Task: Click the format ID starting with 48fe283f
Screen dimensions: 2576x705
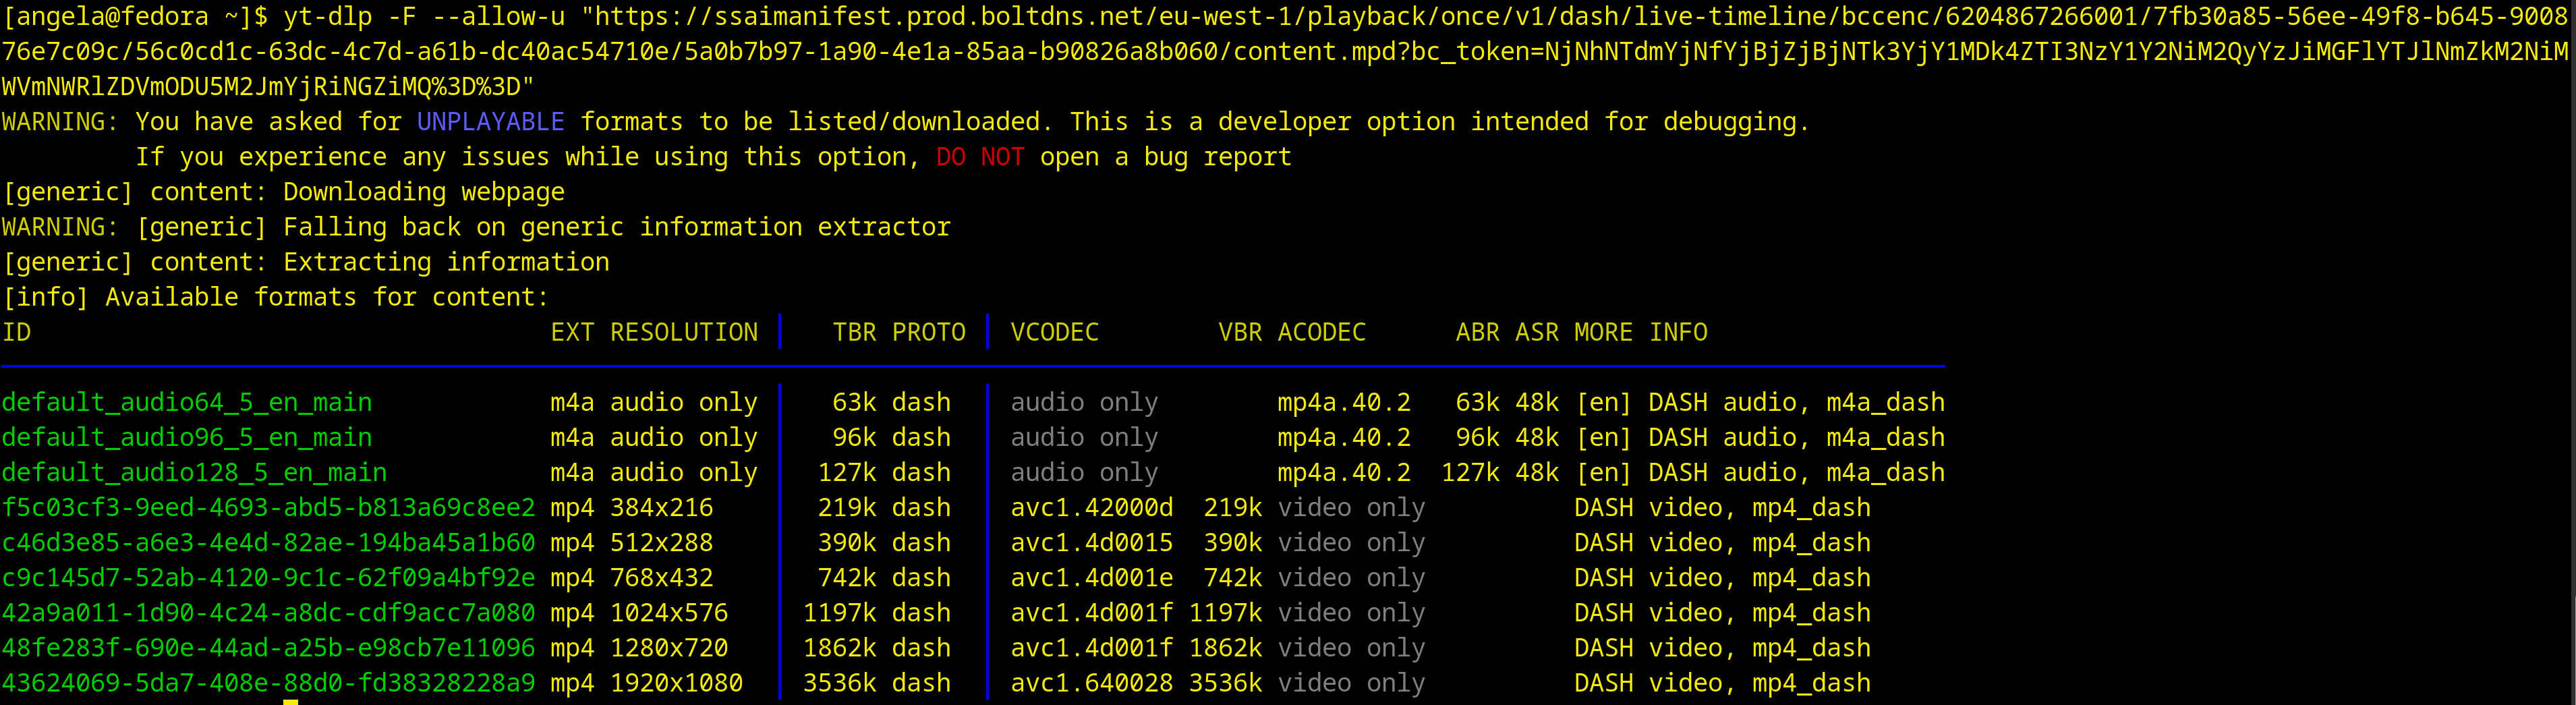Action: coord(268,647)
